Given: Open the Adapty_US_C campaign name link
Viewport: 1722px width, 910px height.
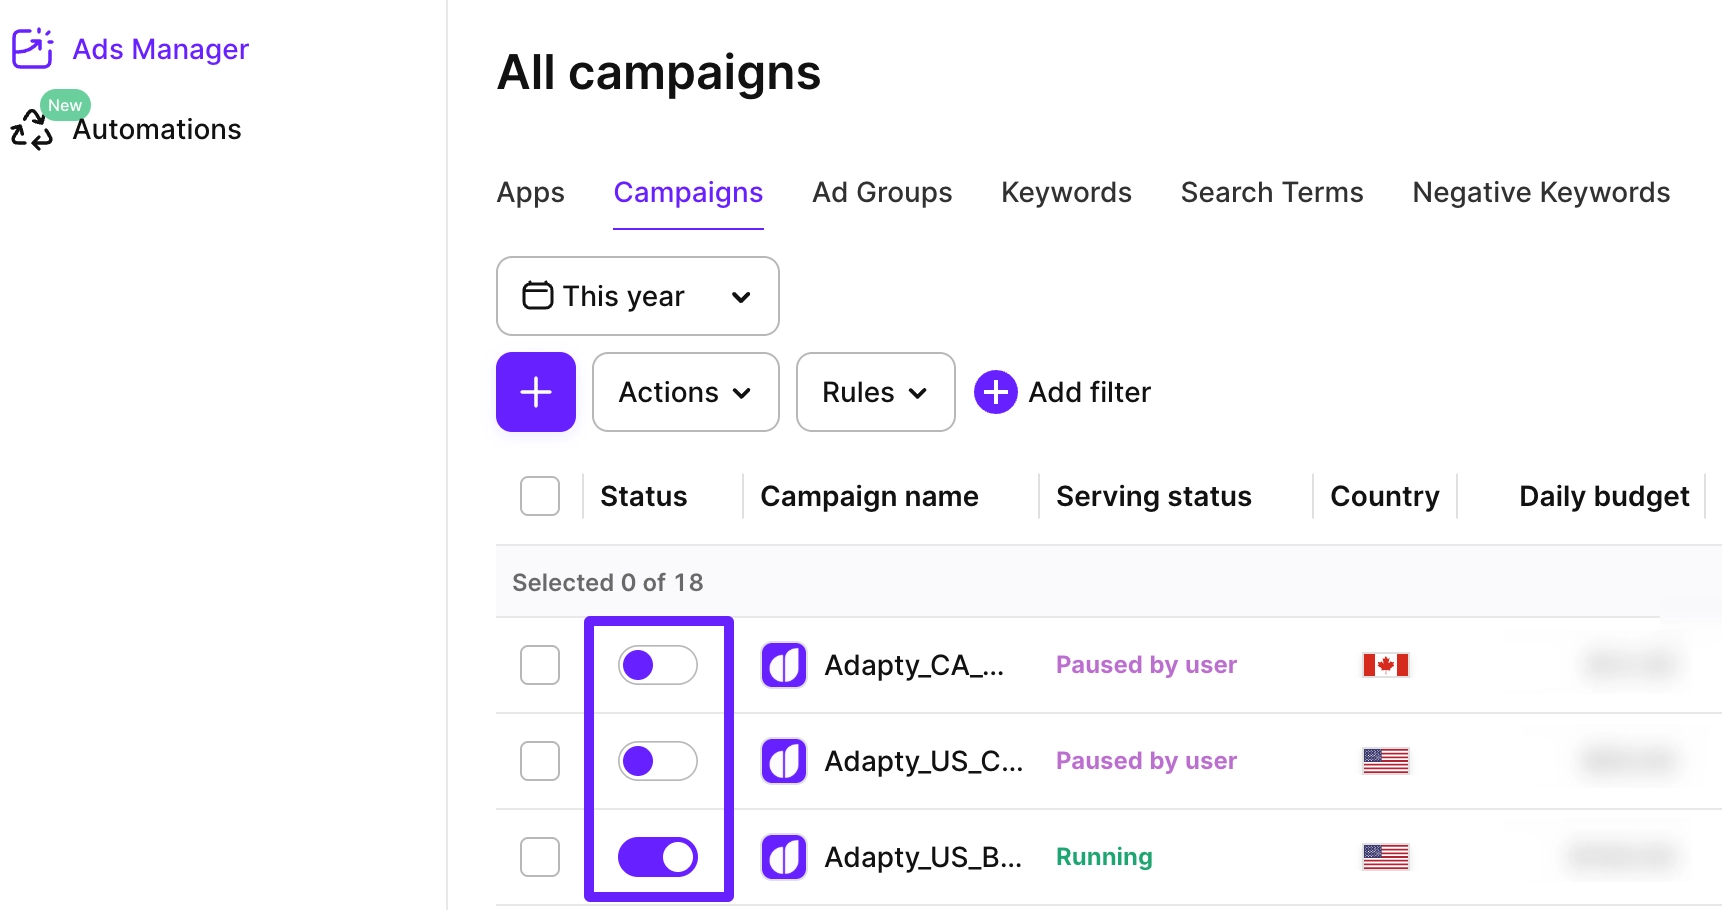Looking at the screenshot, I should pos(923,761).
